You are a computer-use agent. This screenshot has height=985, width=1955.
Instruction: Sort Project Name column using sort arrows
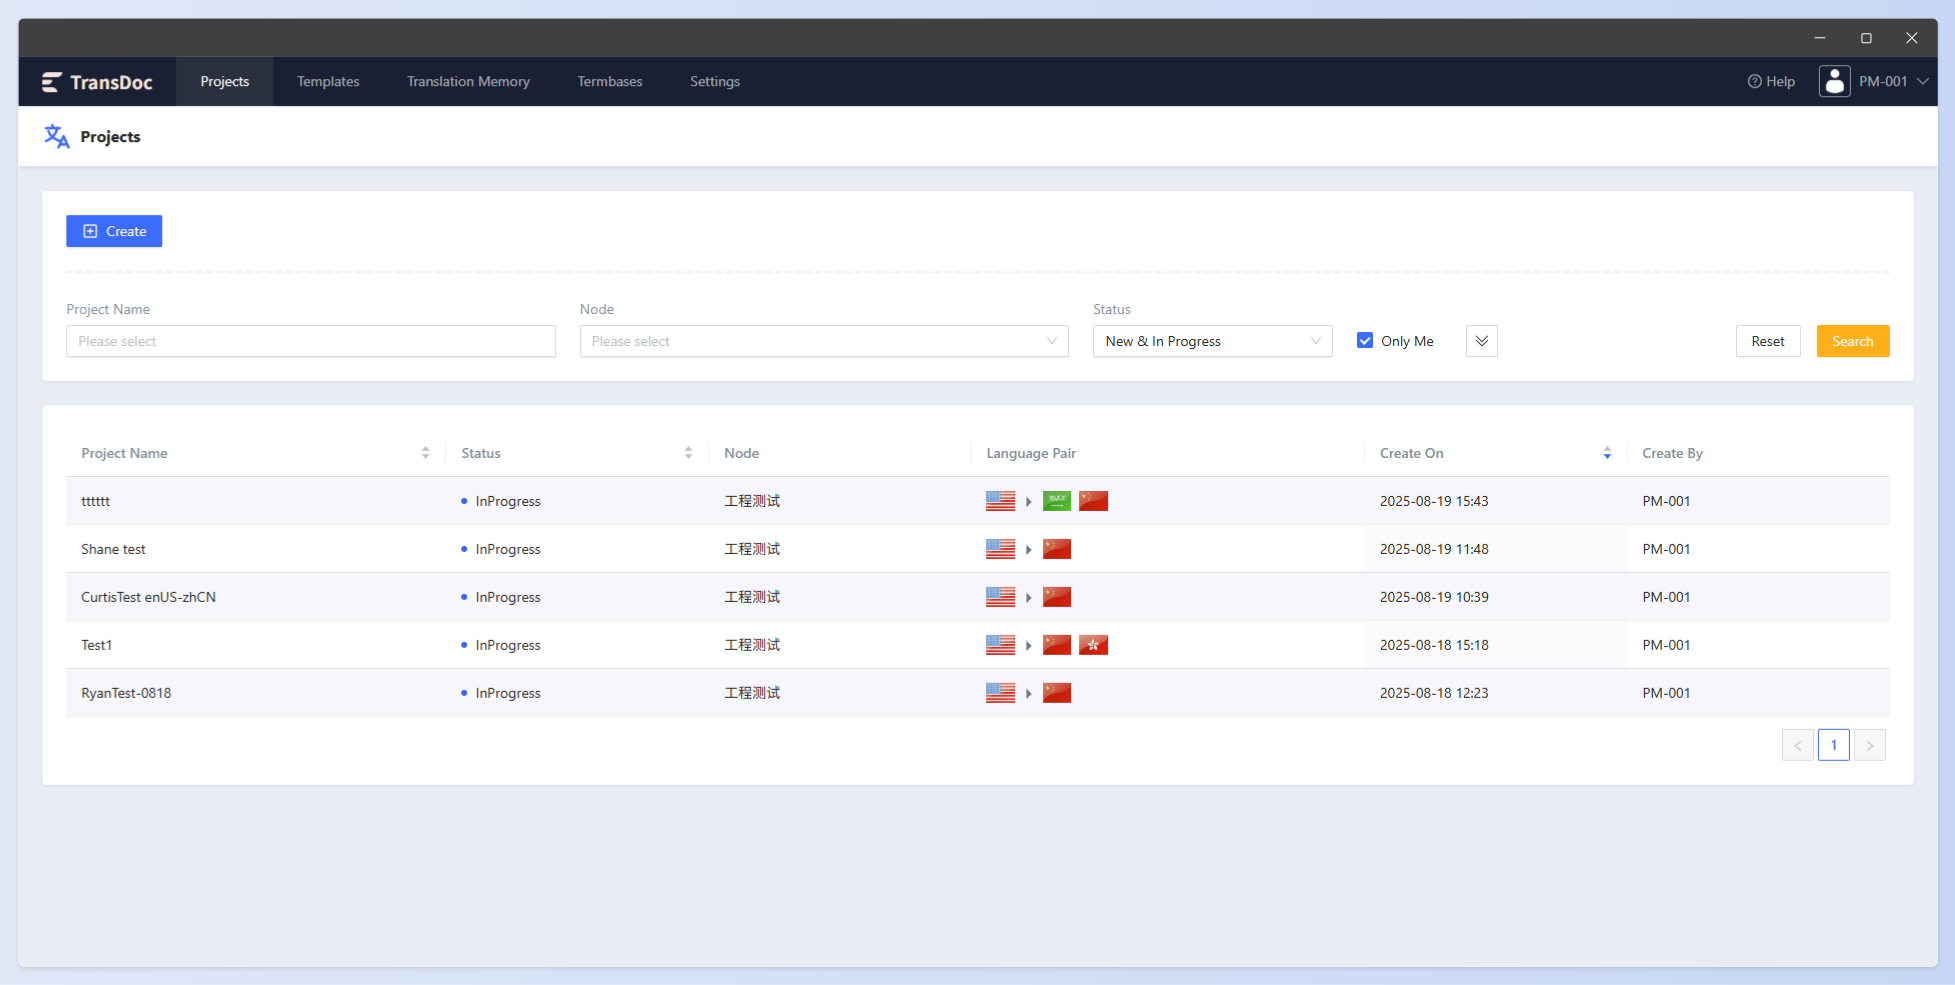(425, 453)
